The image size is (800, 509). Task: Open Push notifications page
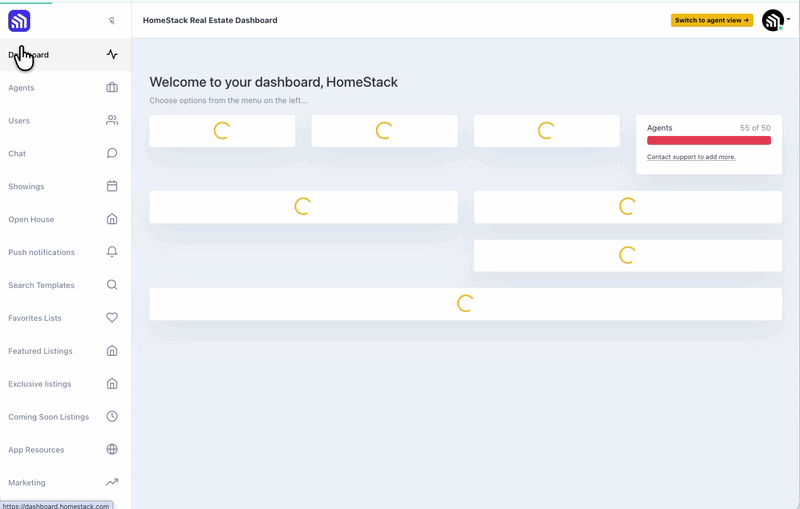tap(65, 252)
